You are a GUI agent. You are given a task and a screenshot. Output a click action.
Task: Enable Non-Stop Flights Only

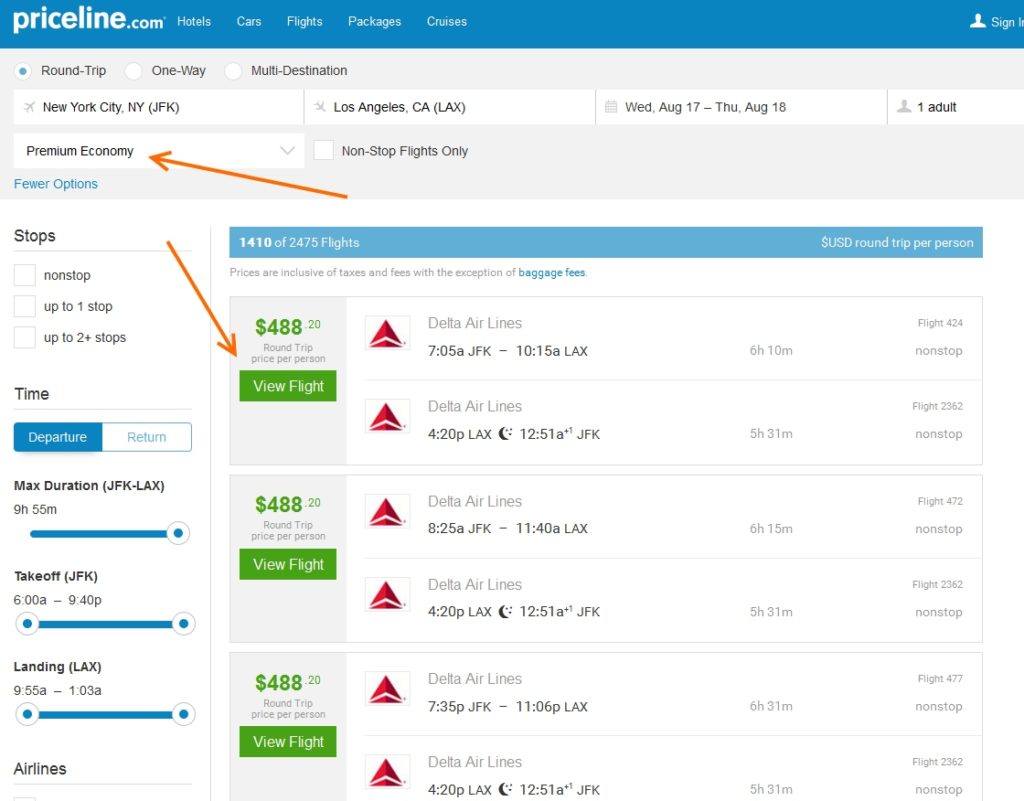323,150
